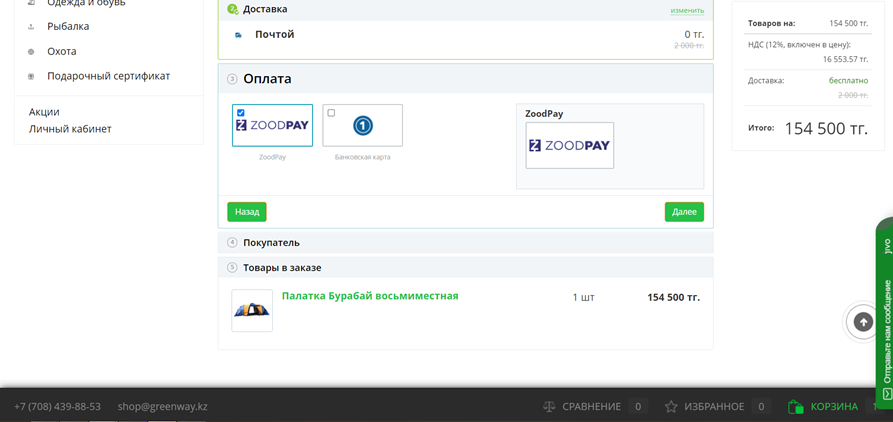The height and width of the screenshot is (422, 893).
Task: Click the comparison counter 0
Action: click(x=638, y=407)
